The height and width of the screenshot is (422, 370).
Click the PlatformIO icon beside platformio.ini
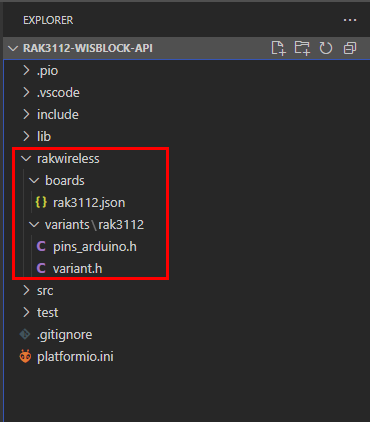point(25,356)
